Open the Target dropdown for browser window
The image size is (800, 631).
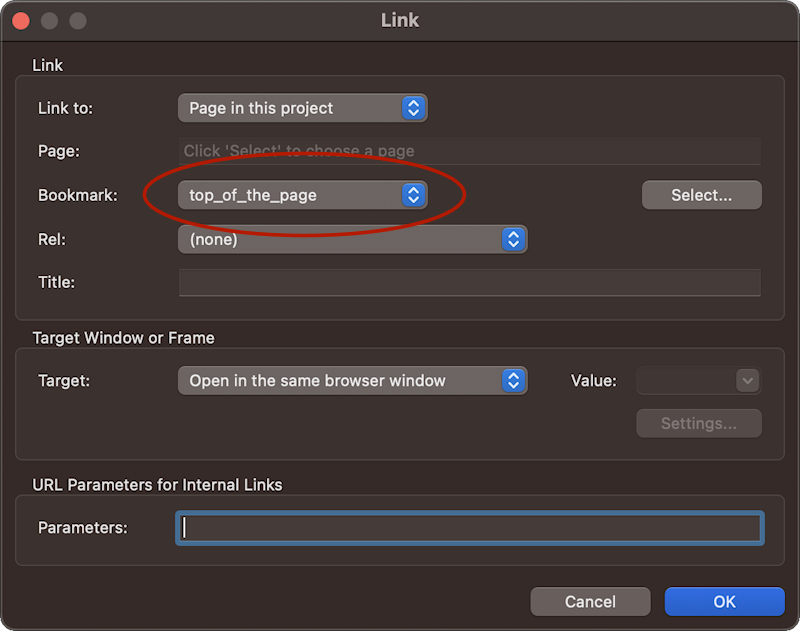351,381
